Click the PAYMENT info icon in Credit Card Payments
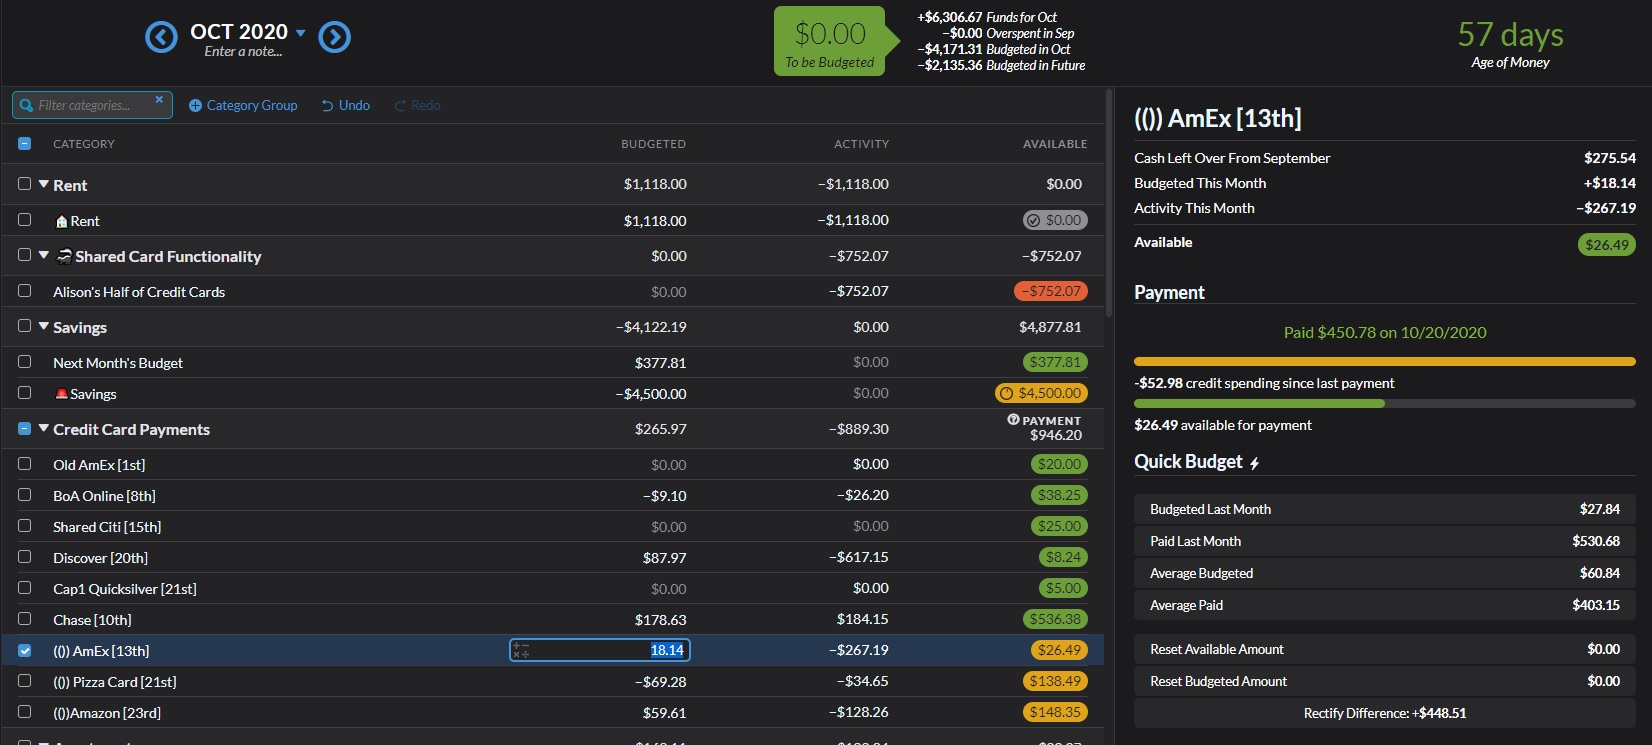Image resolution: width=1652 pixels, height=745 pixels. 1013,420
